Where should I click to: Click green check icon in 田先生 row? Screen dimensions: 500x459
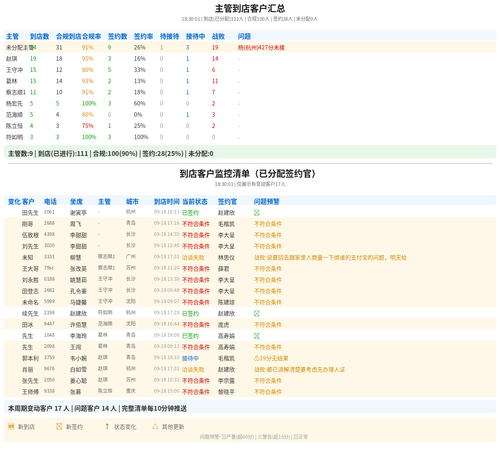point(257,213)
